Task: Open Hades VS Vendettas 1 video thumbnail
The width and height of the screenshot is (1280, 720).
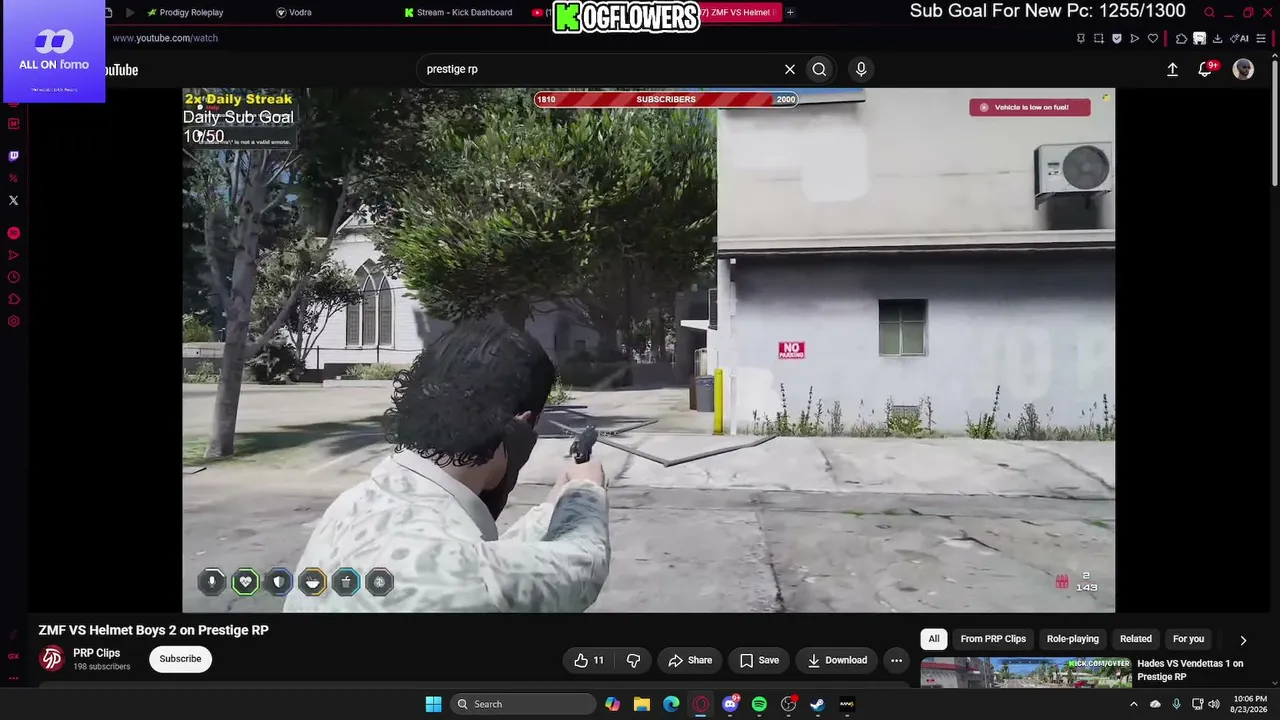Action: 1026,673
